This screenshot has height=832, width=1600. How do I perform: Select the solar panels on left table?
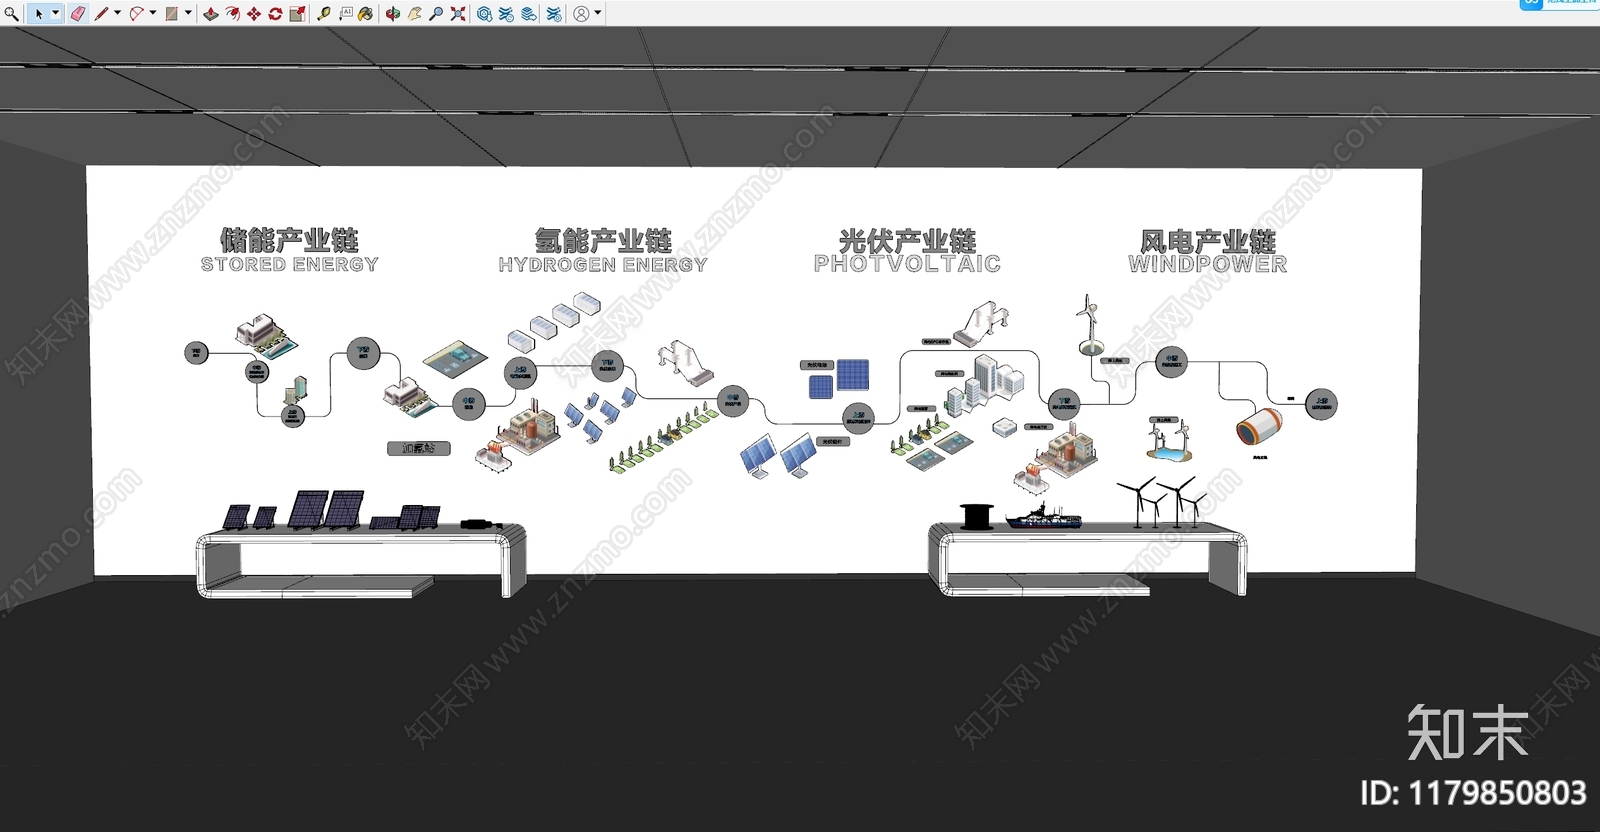tap(330, 510)
